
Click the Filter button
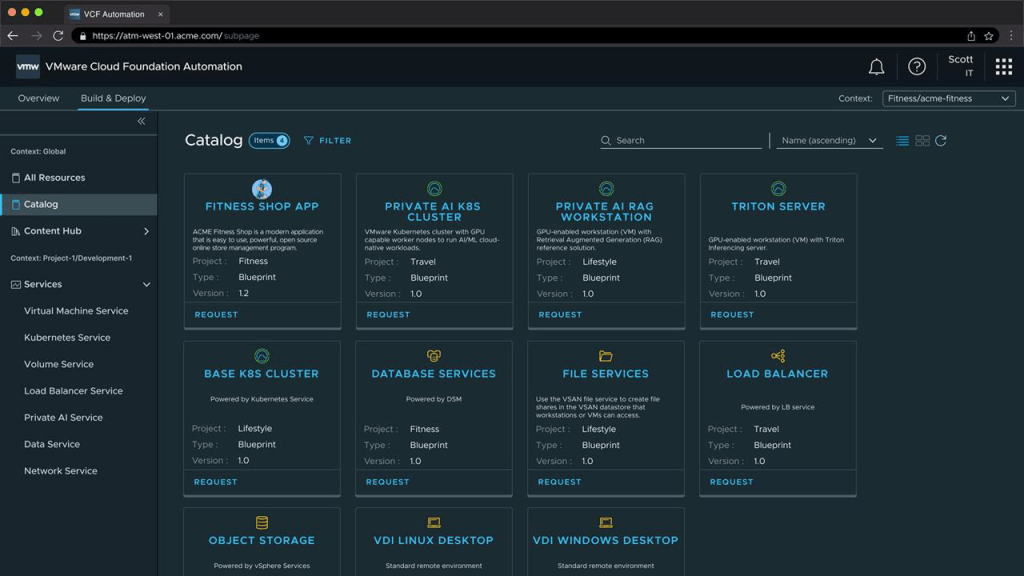tap(327, 141)
